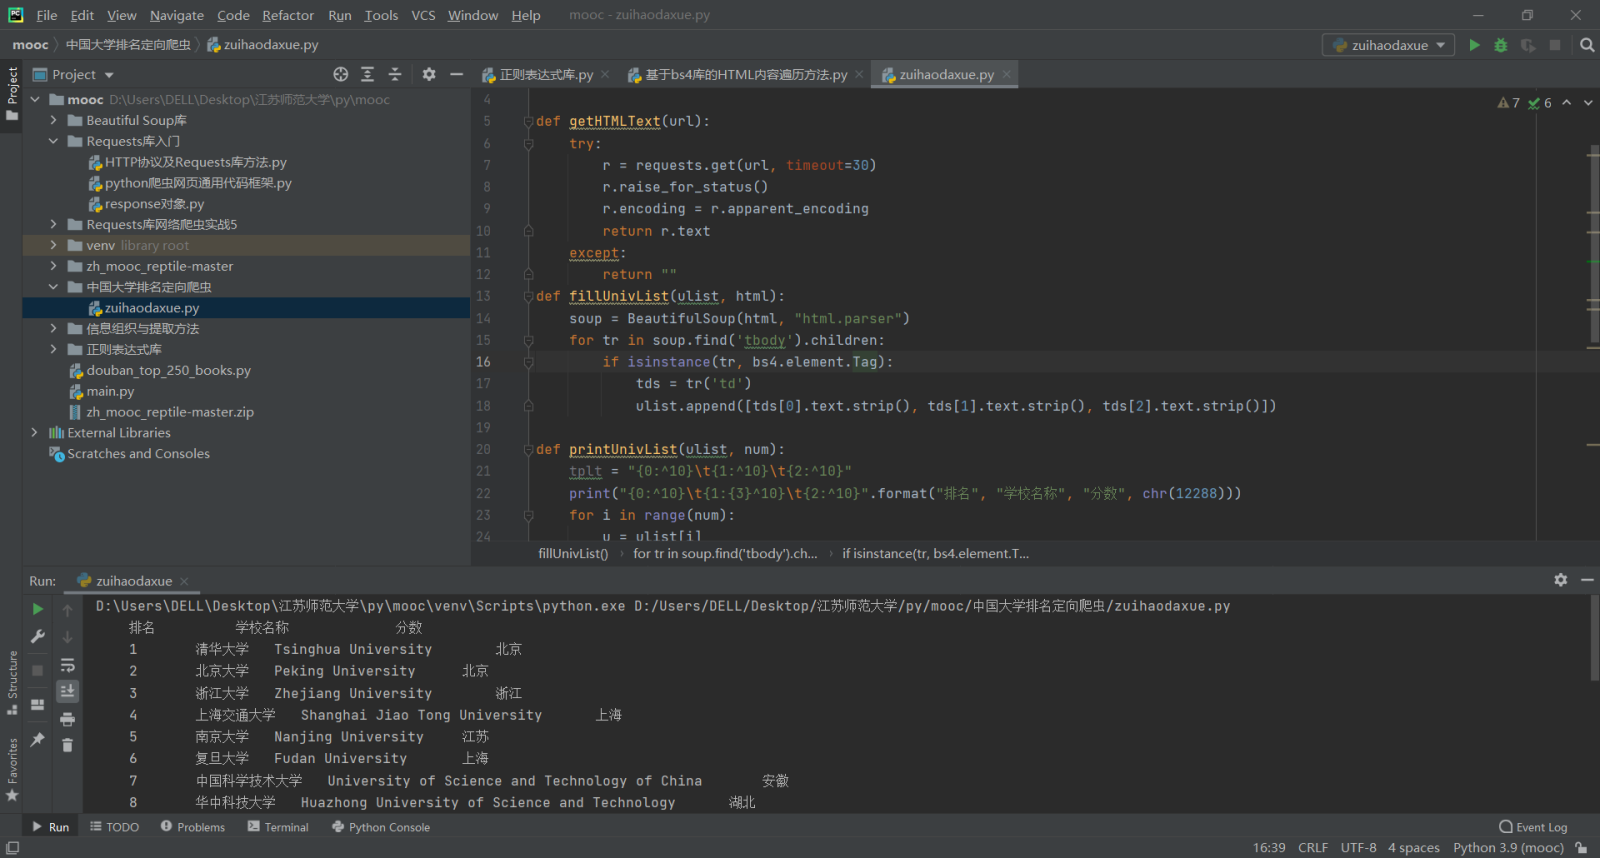Open the Refactor menu
Screen dimensions: 1600x858
click(288, 15)
